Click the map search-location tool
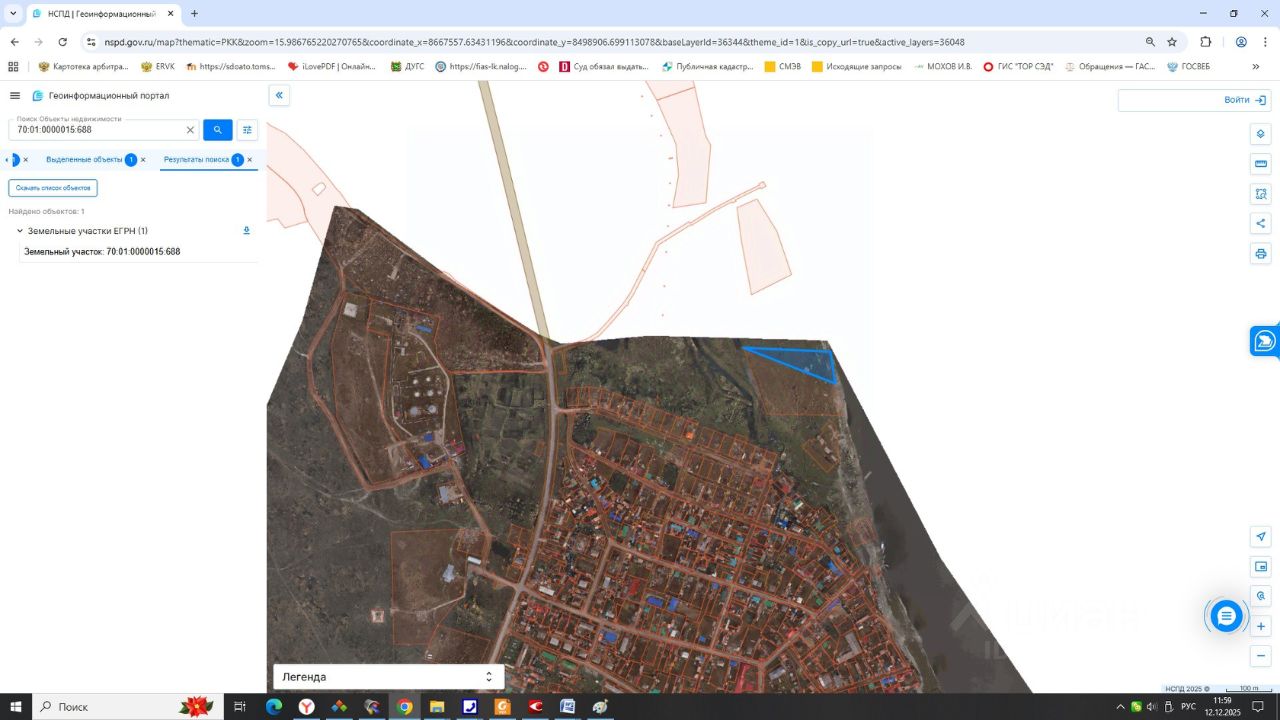This screenshot has height=720, width=1280. point(1261,597)
